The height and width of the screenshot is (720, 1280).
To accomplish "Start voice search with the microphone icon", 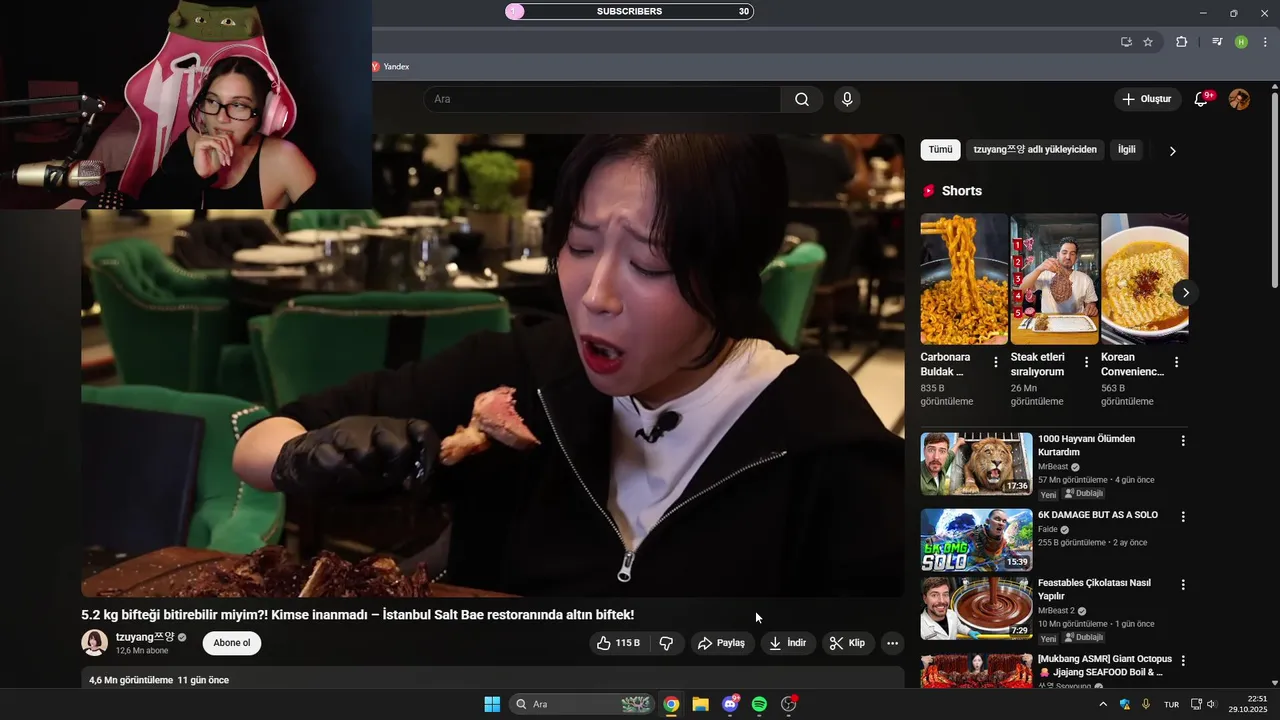I will pyautogui.click(x=847, y=99).
